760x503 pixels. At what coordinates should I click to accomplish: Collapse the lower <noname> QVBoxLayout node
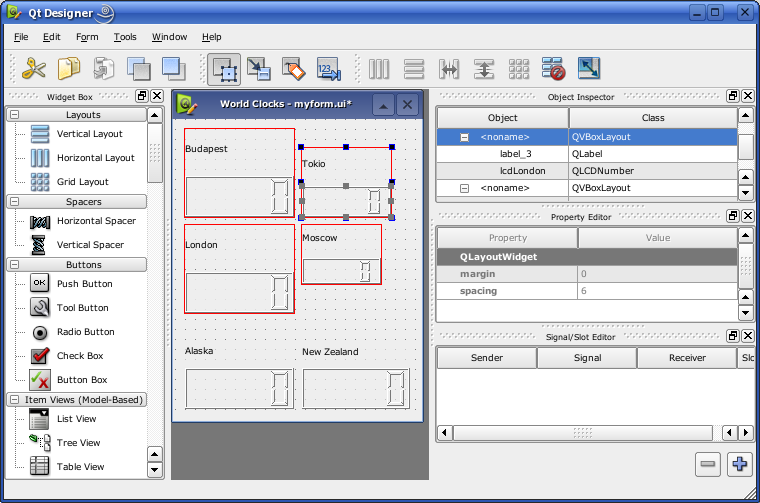pyautogui.click(x=464, y=189)
